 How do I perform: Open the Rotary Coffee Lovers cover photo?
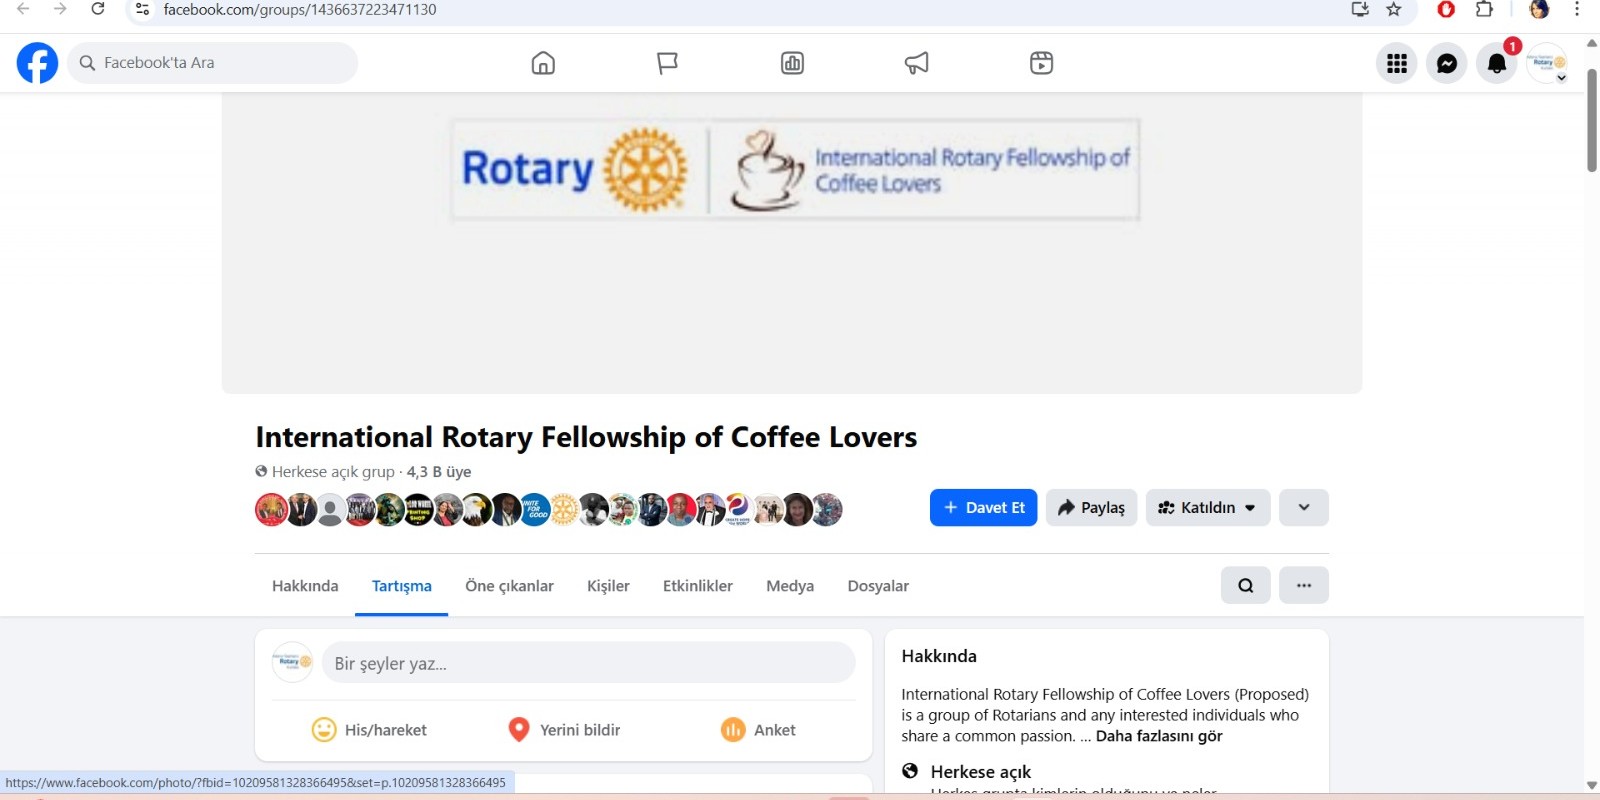pyautogui.click(x=792, y=243)
